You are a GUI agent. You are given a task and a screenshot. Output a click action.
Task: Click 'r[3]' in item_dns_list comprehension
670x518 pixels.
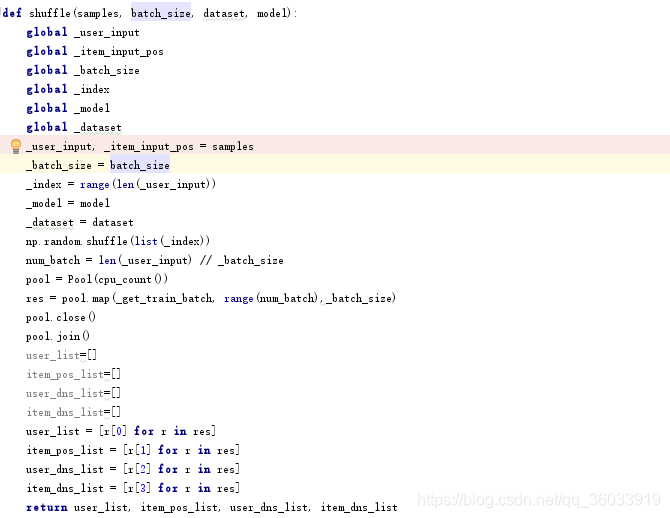pos(139,488)
